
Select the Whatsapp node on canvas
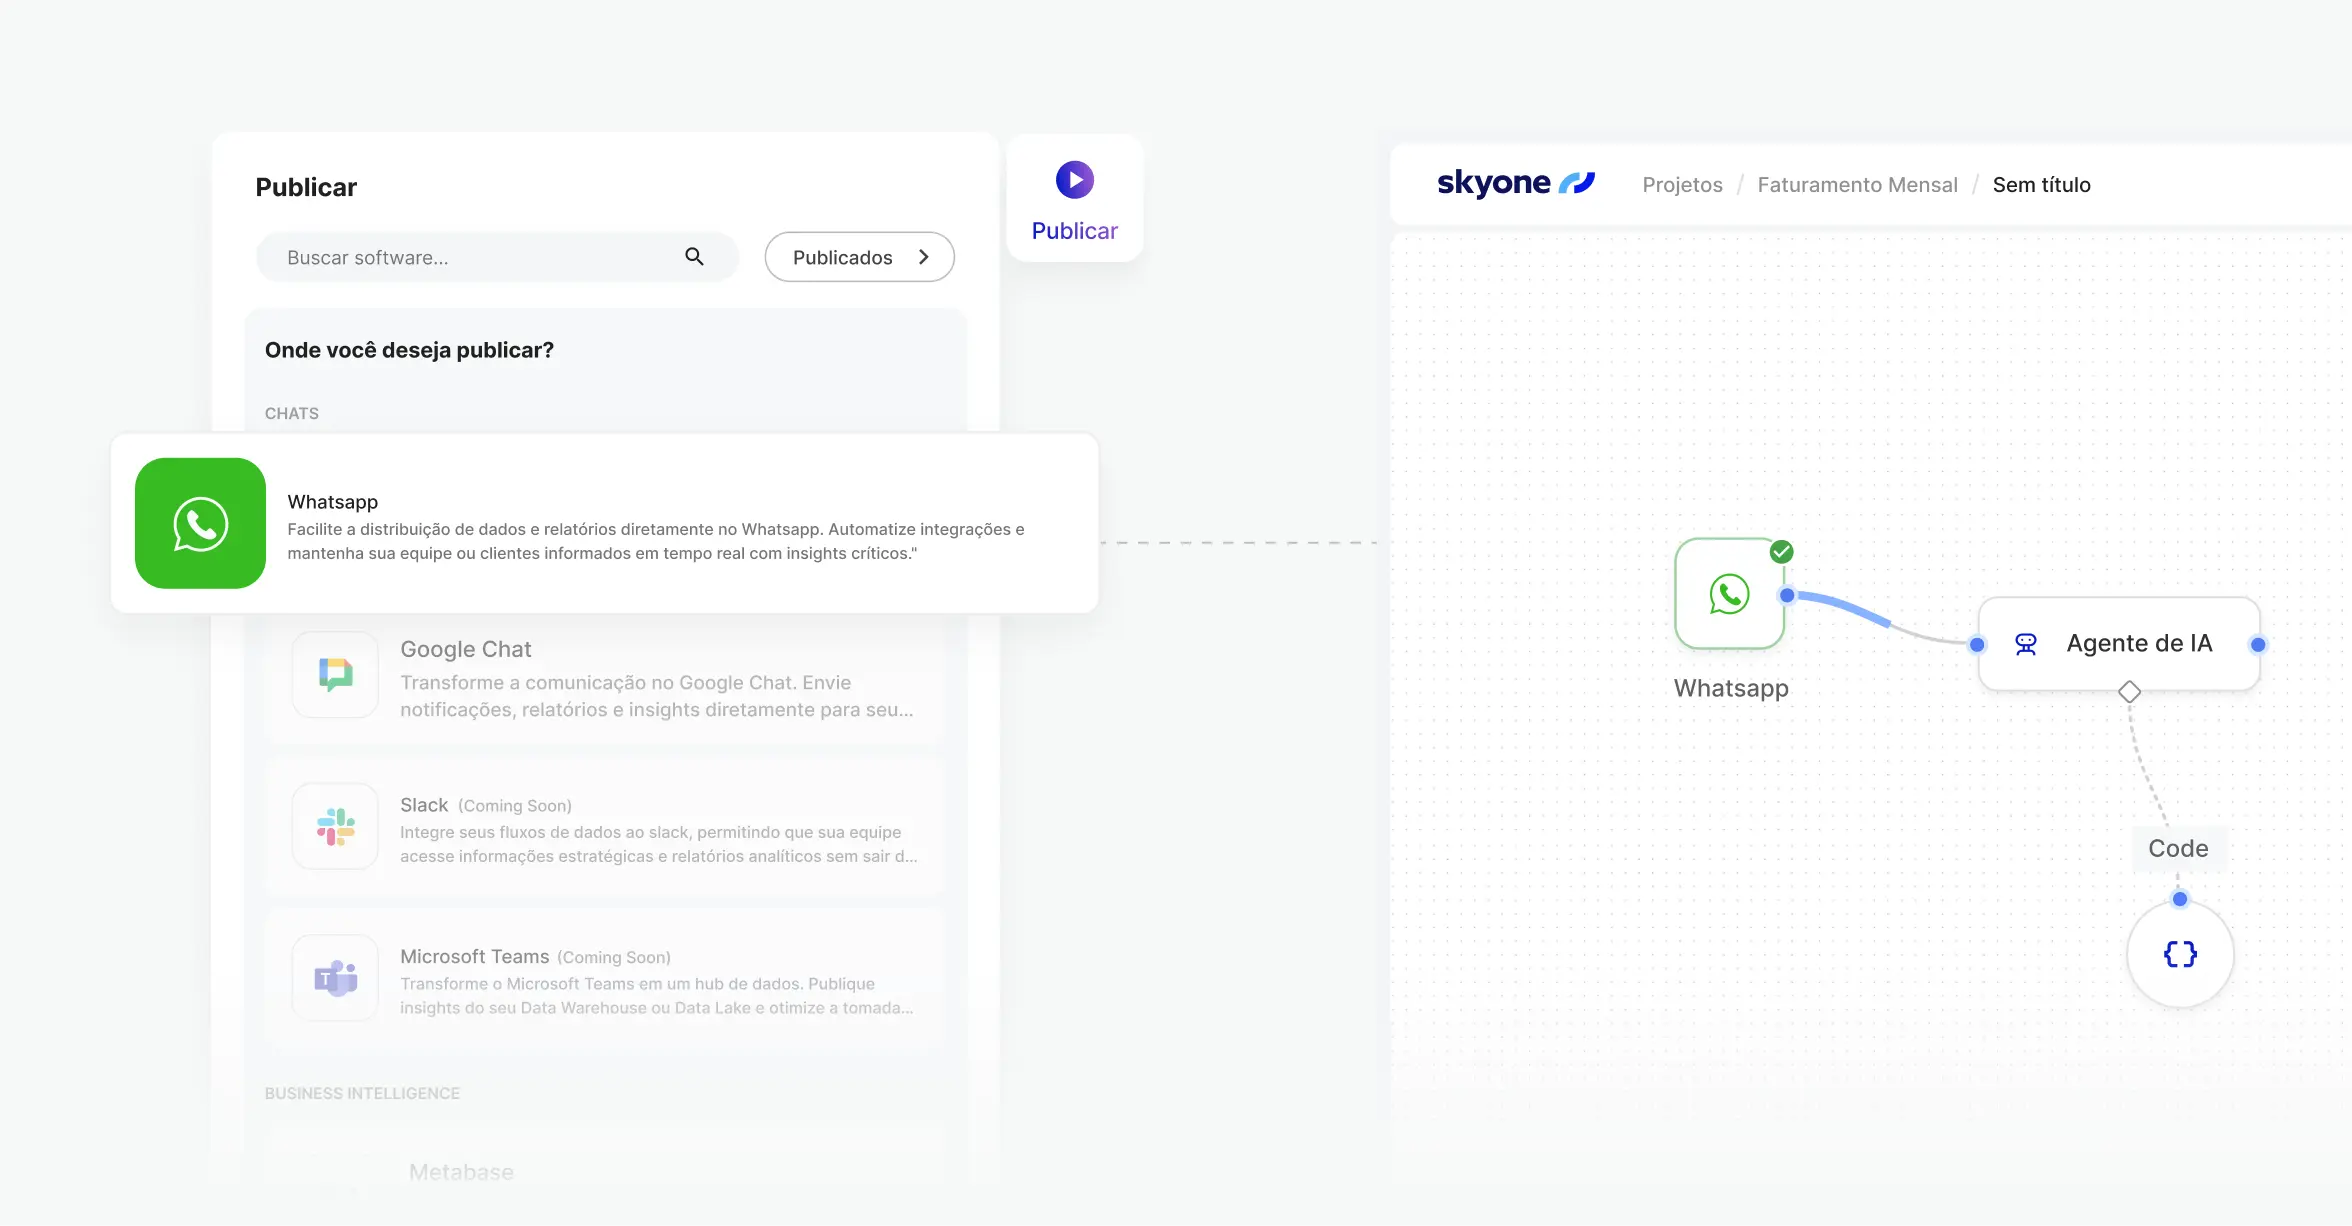point(1729,594)
